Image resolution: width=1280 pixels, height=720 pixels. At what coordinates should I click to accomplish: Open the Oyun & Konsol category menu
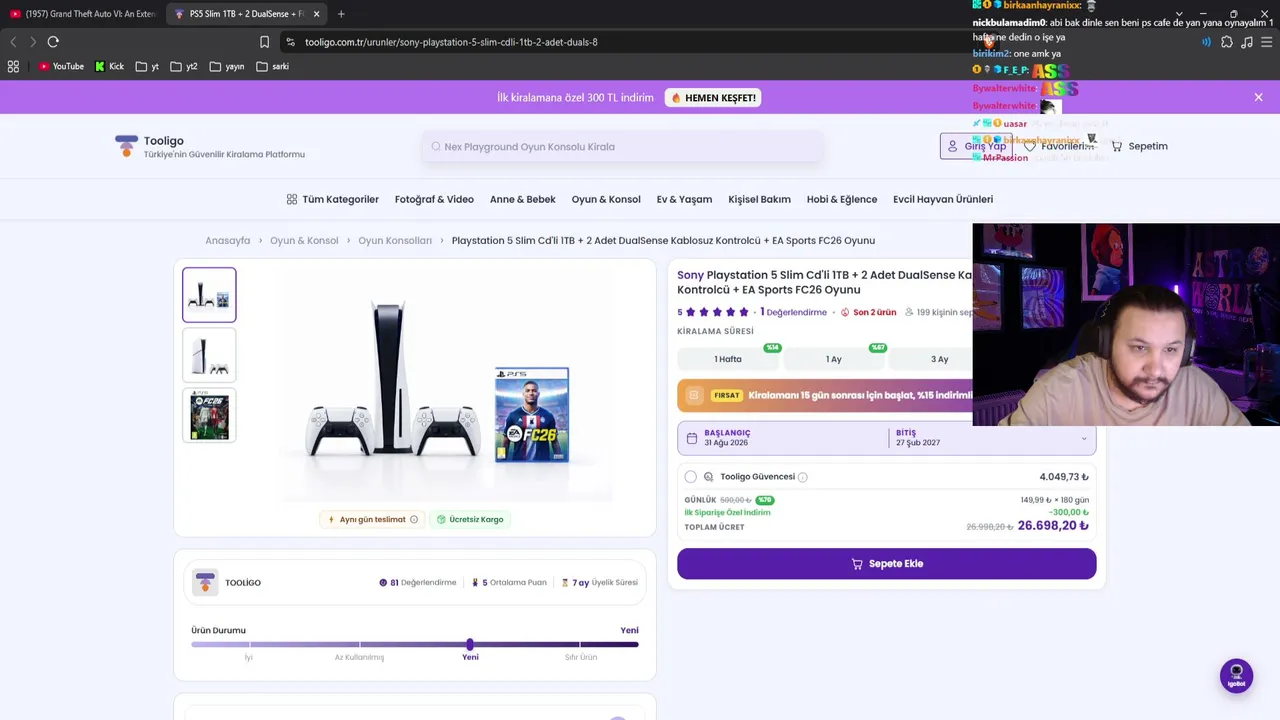tap(606, 200)
